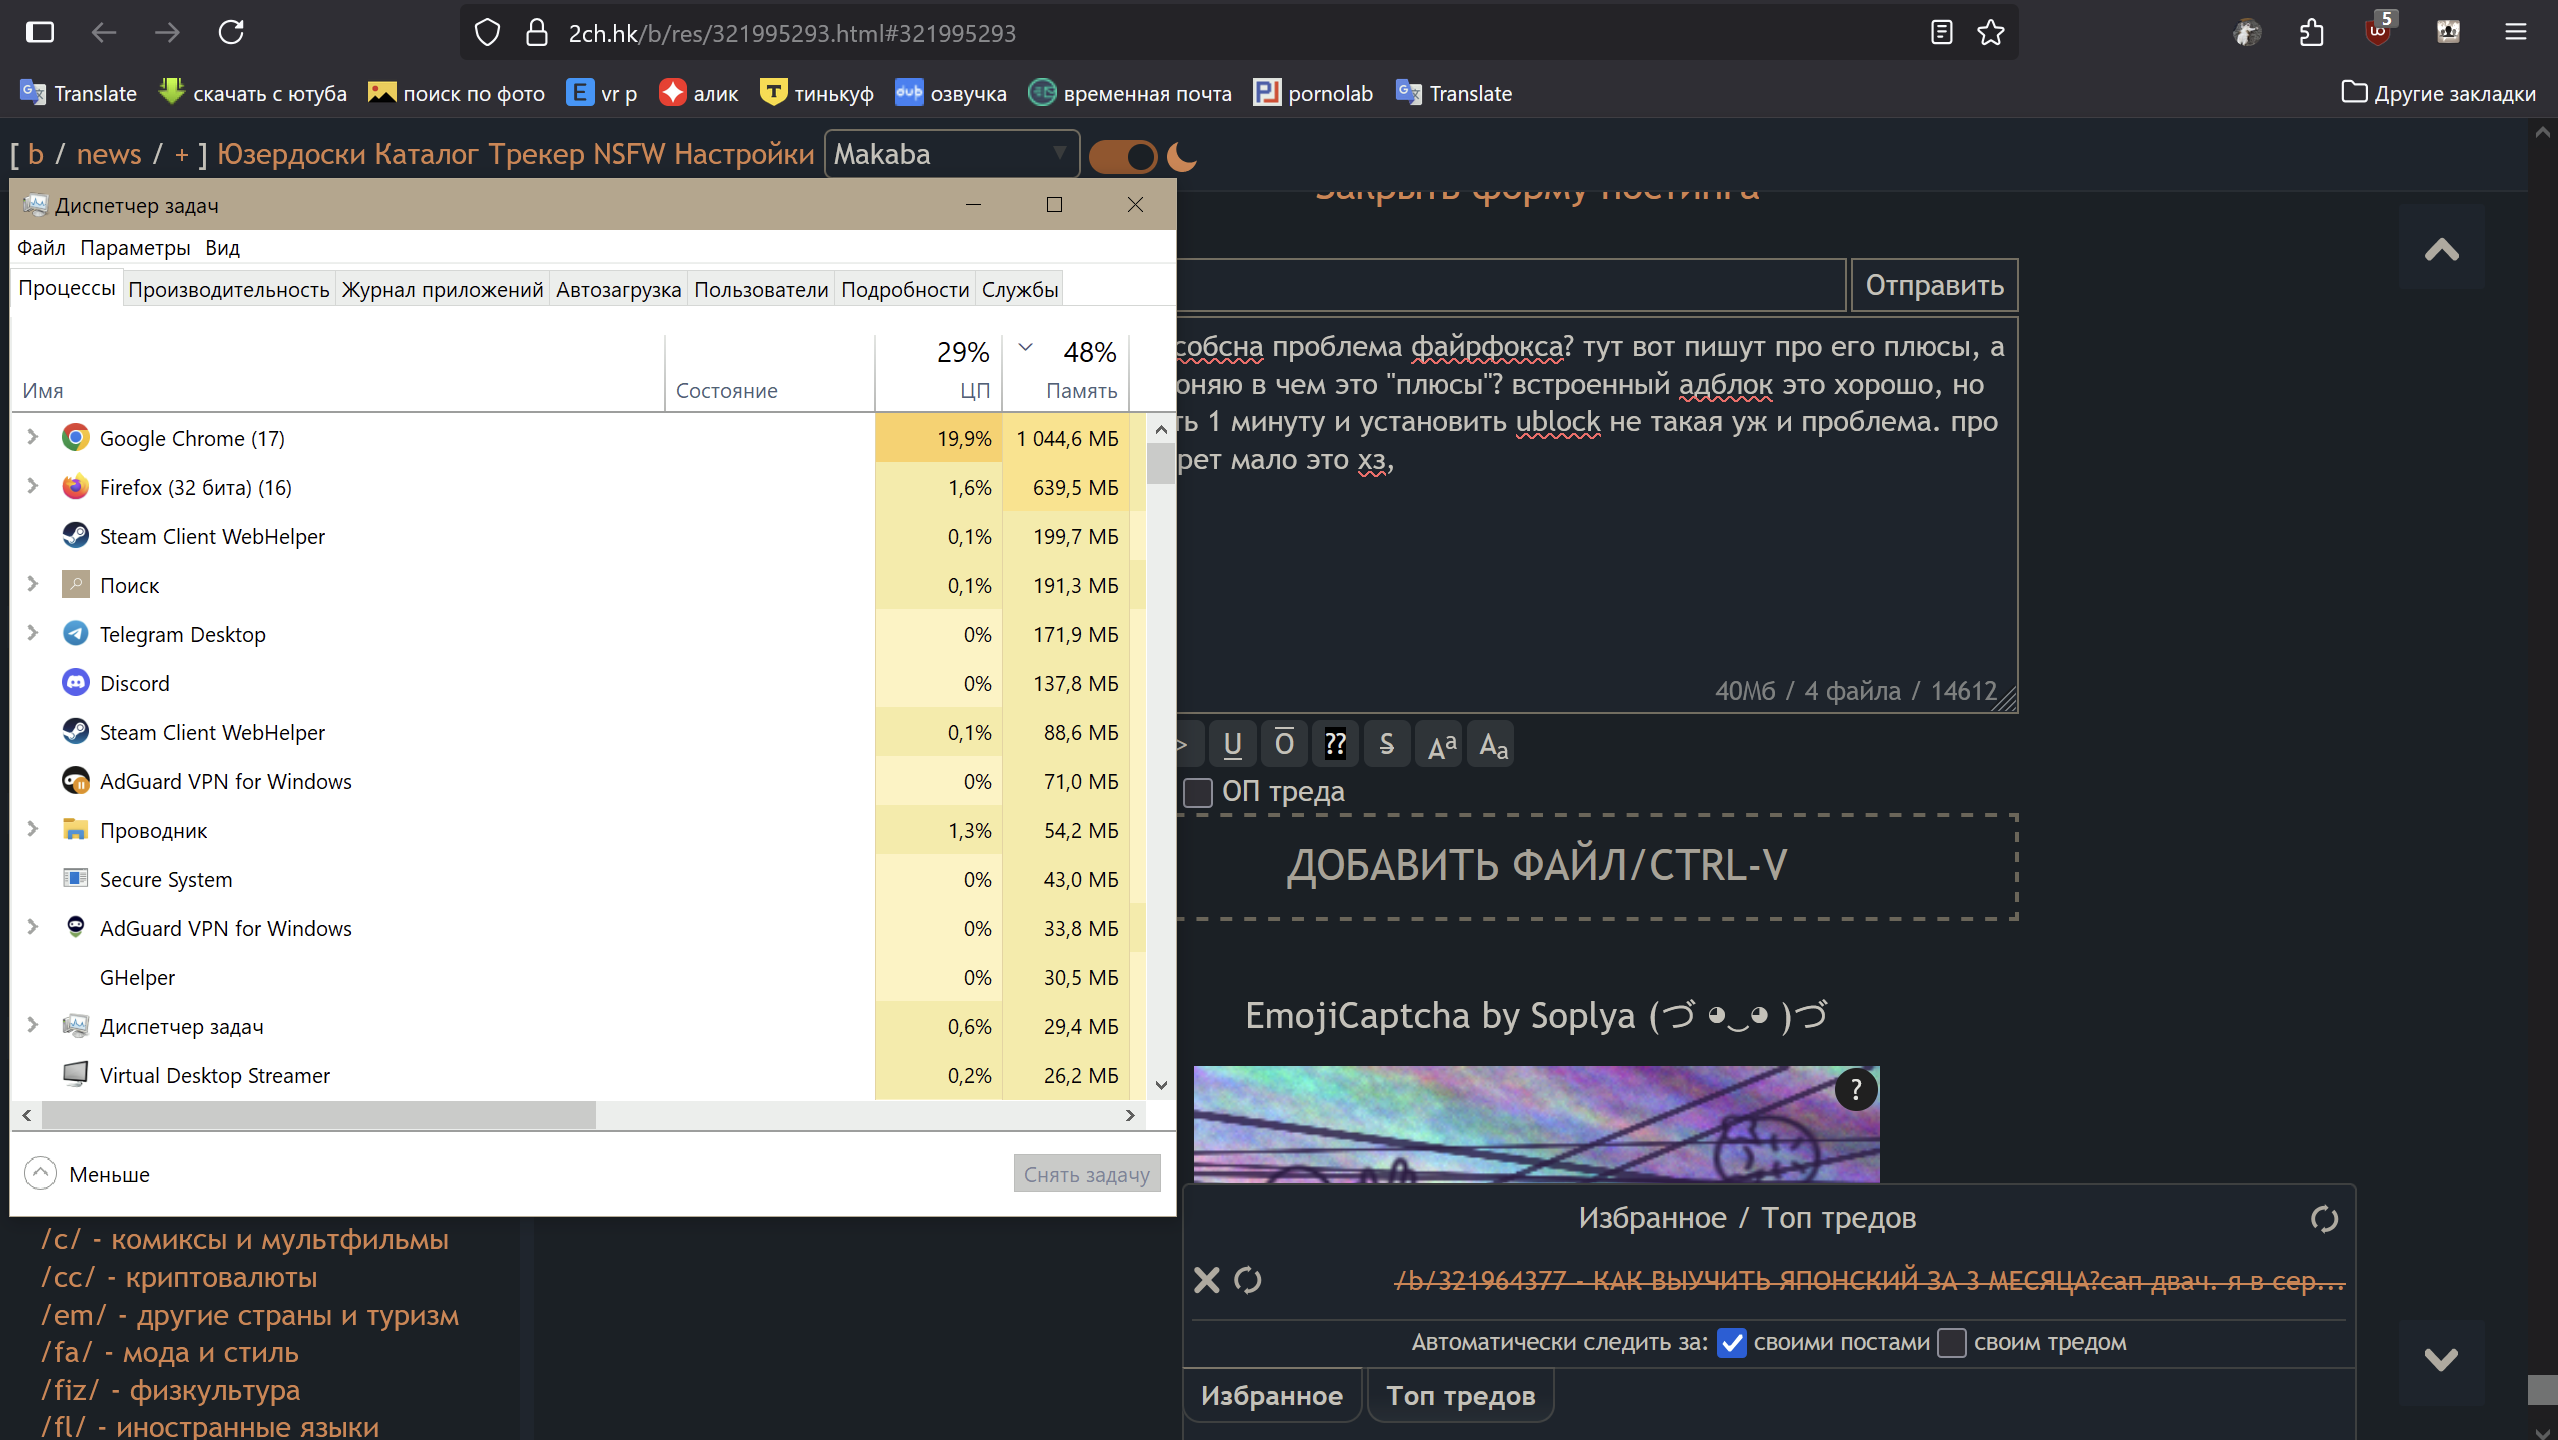This screenshot has height=1440, width=2558.
Task: Bookmark this page with star icon
Action: (x=1991, y=33)
